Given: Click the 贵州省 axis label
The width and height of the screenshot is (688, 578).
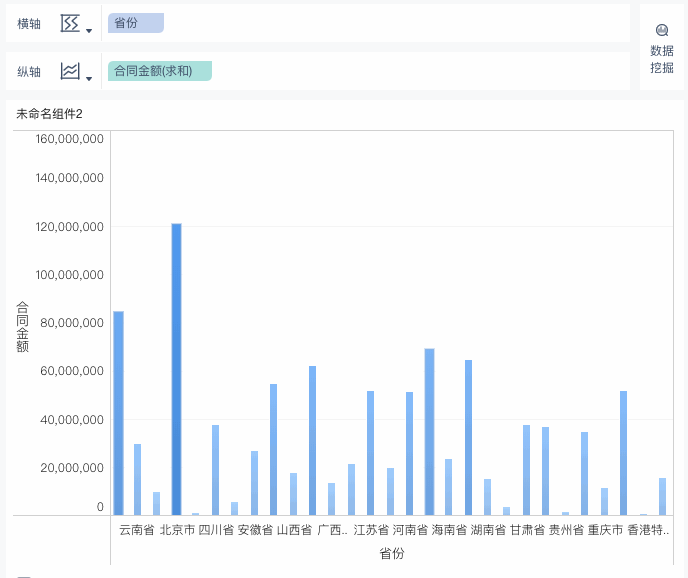Looking at the screenshot, I should tap(566, 530).
